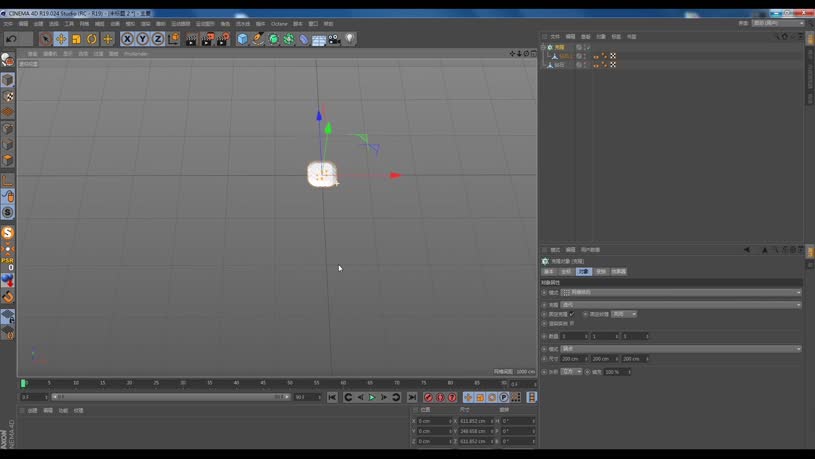Open the Octane menu
Screen dimensions: 815x459
tap(279, 24)
